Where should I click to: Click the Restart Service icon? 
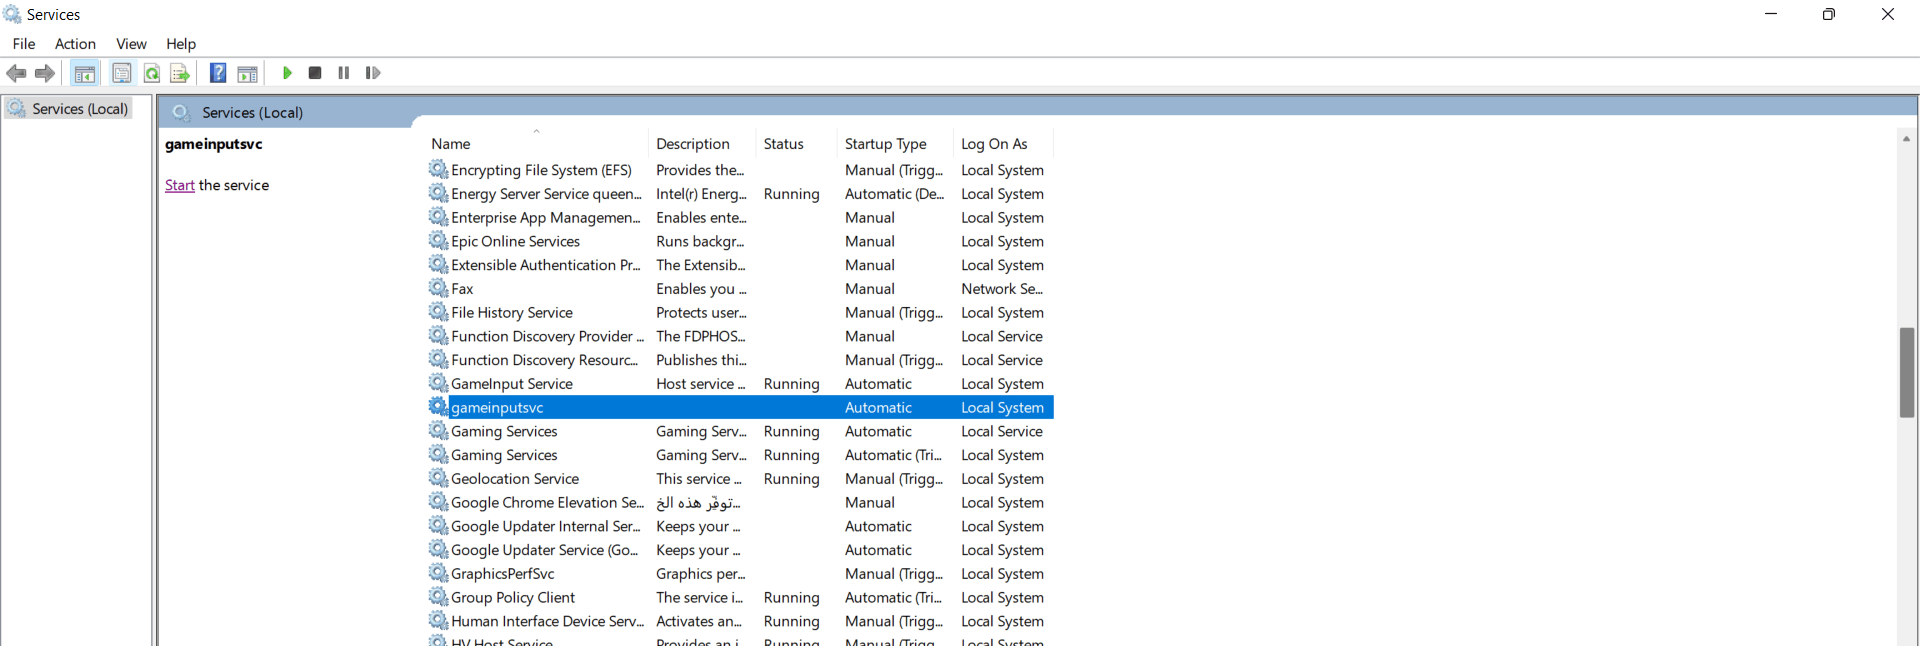373,73
